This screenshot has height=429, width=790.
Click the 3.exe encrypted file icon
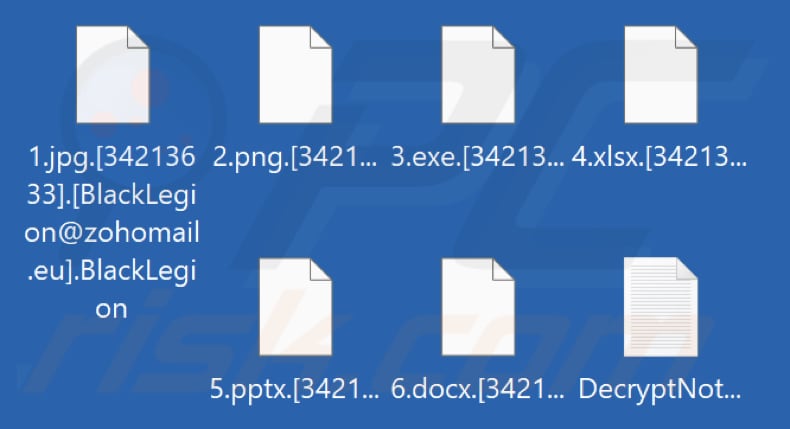(478, 75)
